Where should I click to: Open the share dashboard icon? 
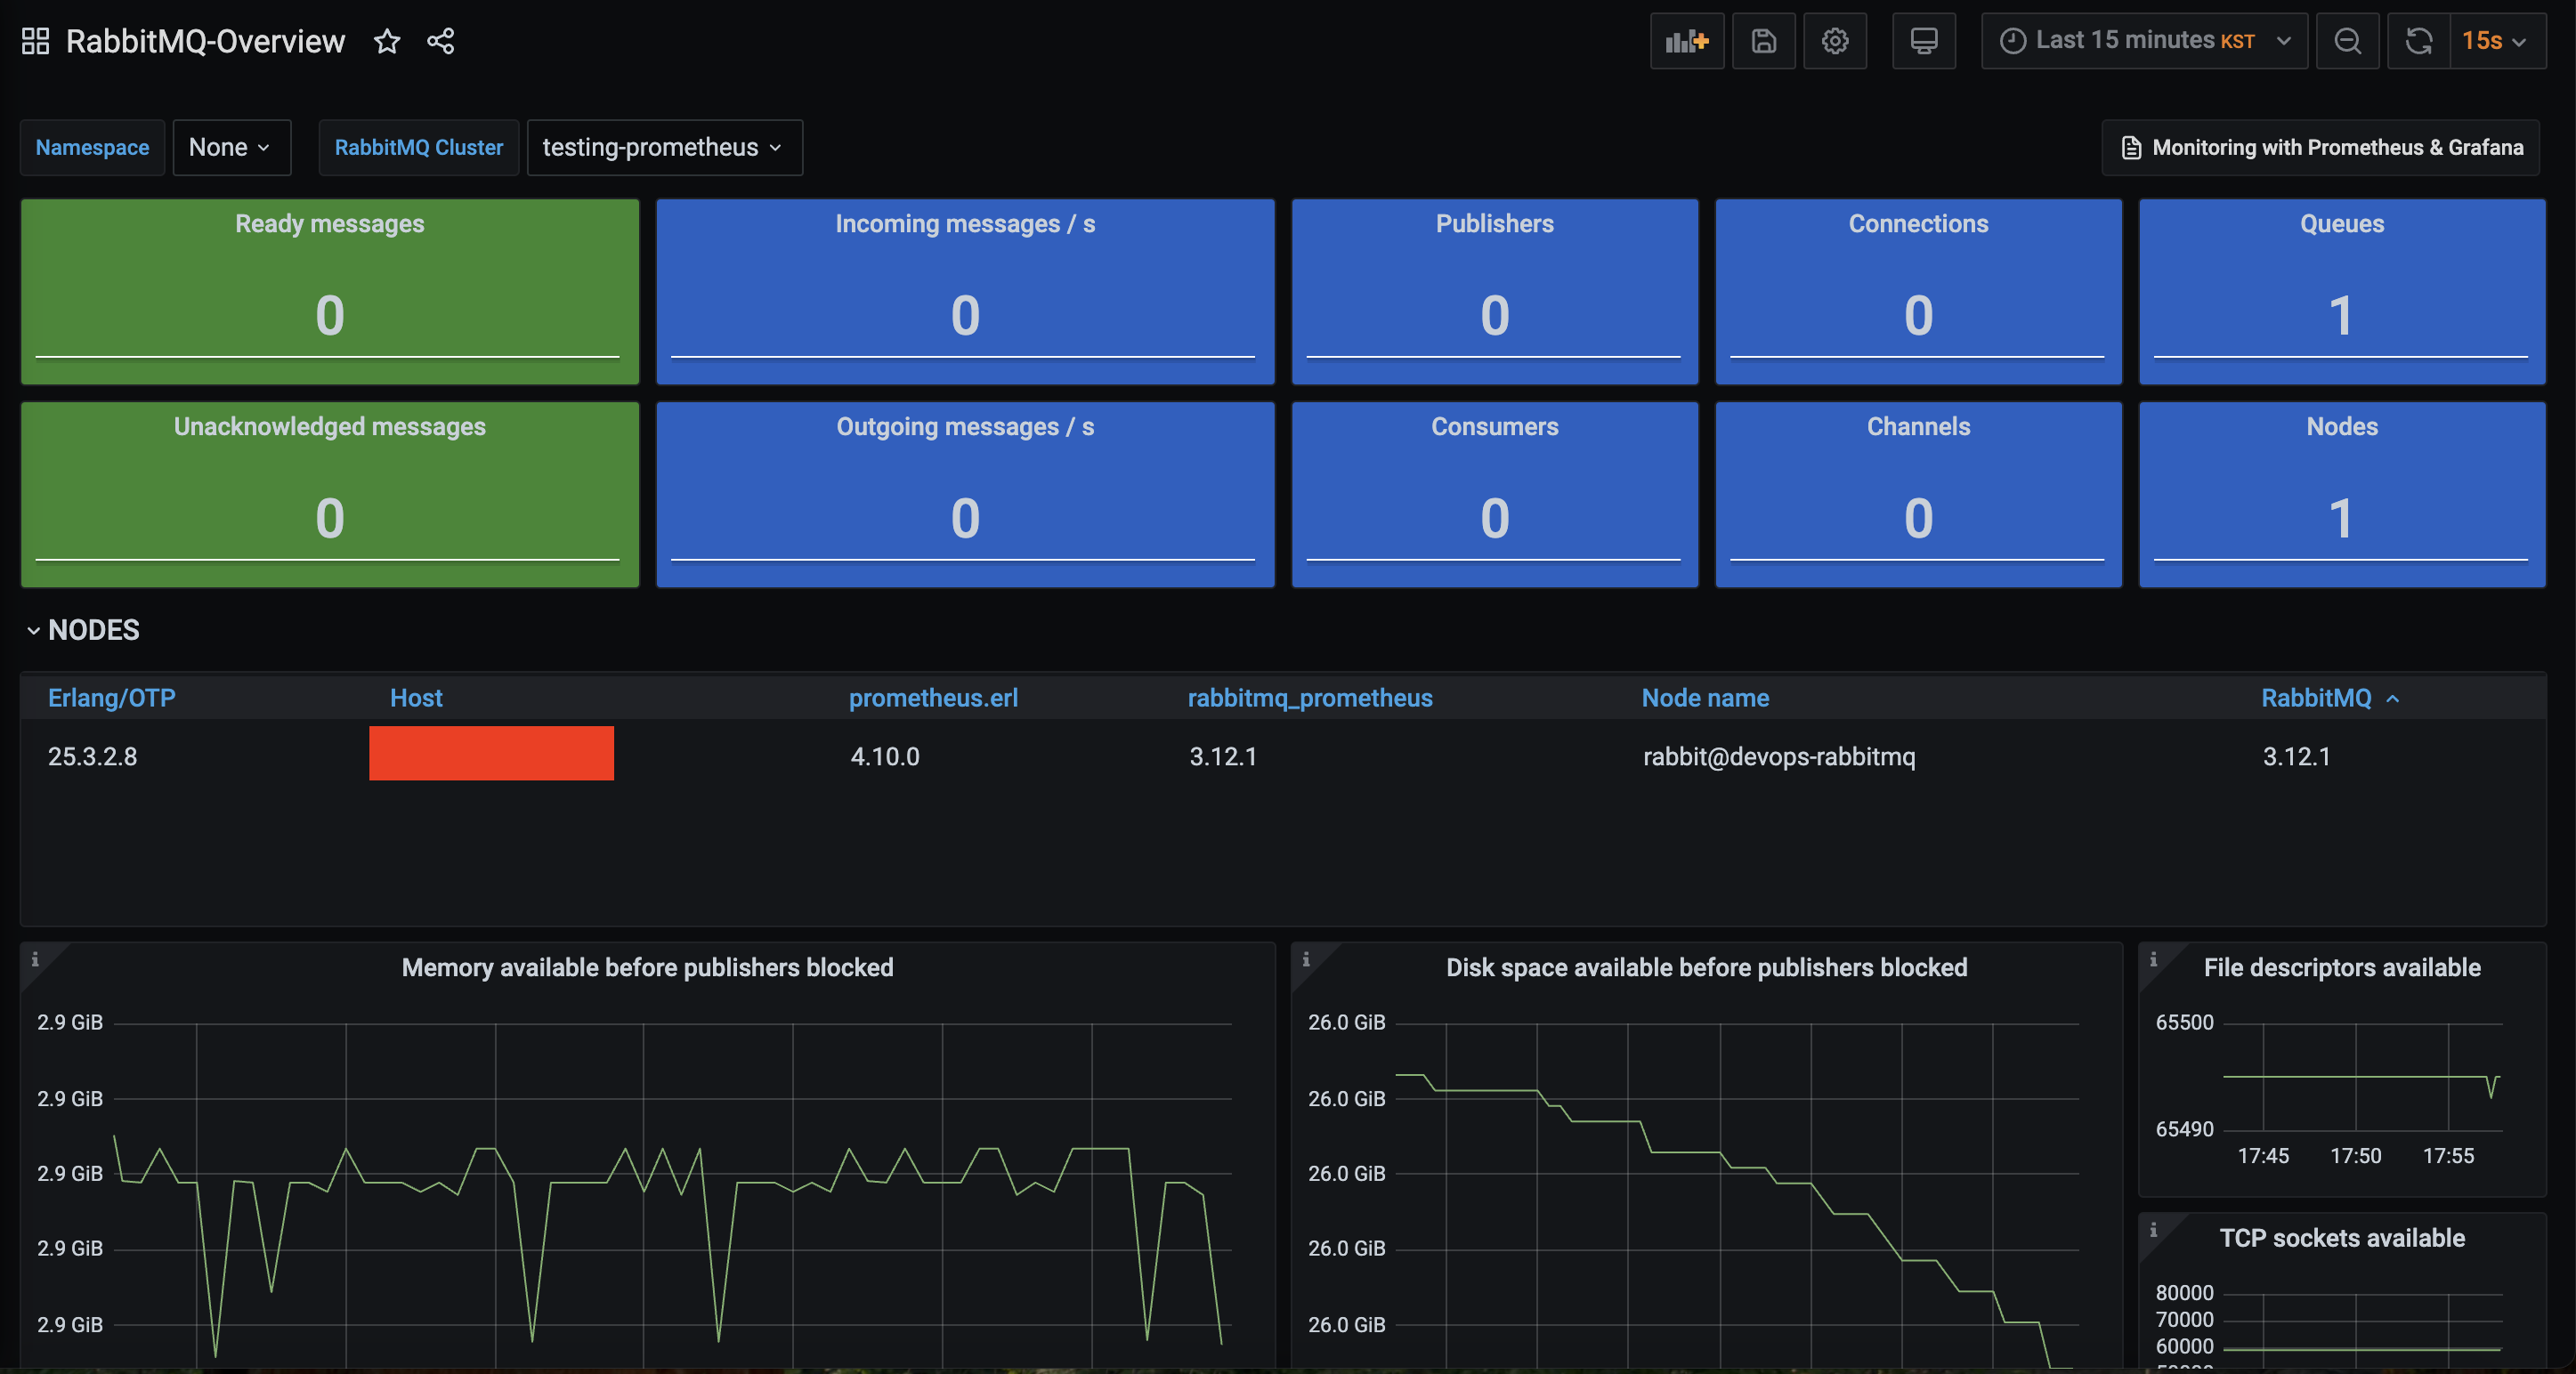(x=441, y=41)
